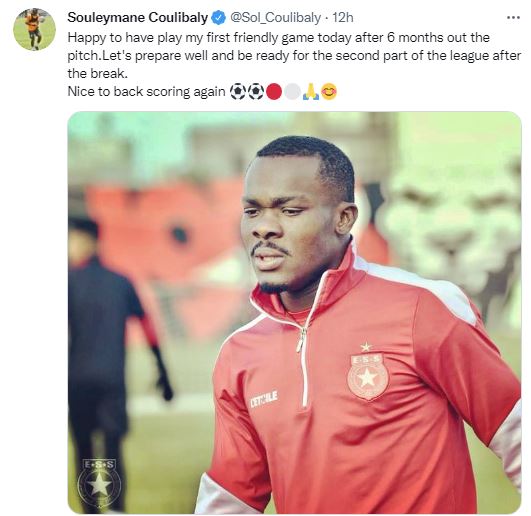Open the @Sol_Coulibaly handle link
This screenshot has height=516, width=531.
tap(275, 18)
